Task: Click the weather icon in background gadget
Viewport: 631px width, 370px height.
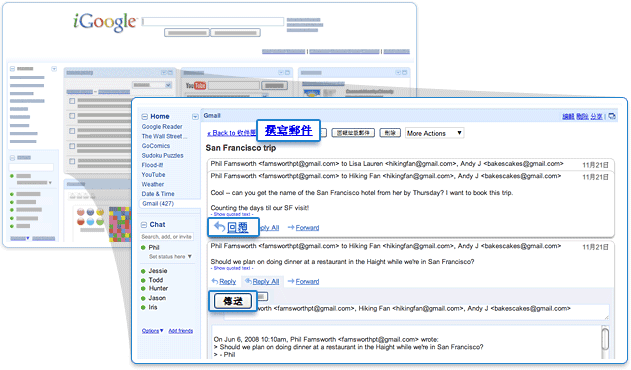Action: [x=311, y=93]
